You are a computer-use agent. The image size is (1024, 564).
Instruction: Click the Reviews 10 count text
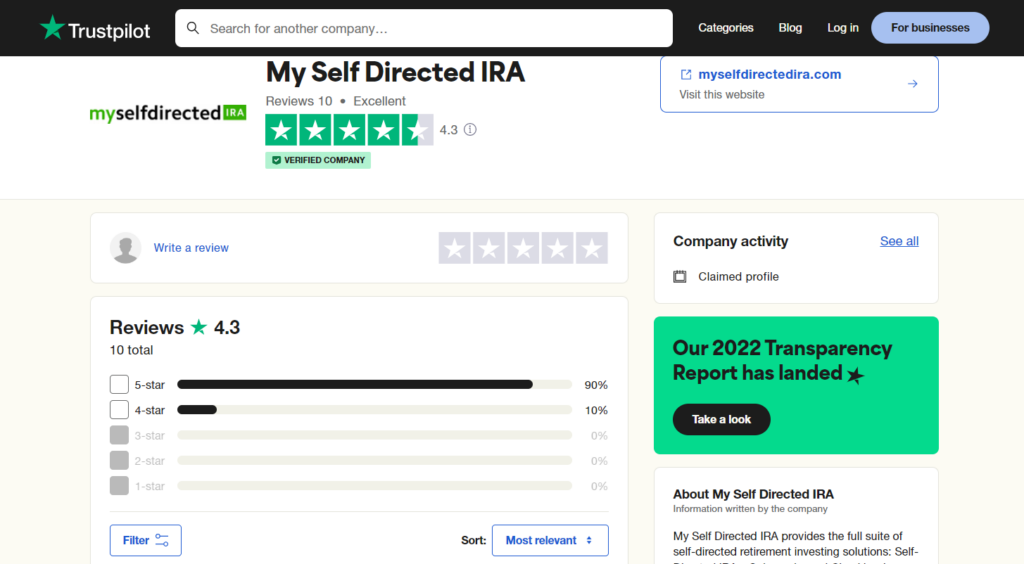(x=298, y=101)
